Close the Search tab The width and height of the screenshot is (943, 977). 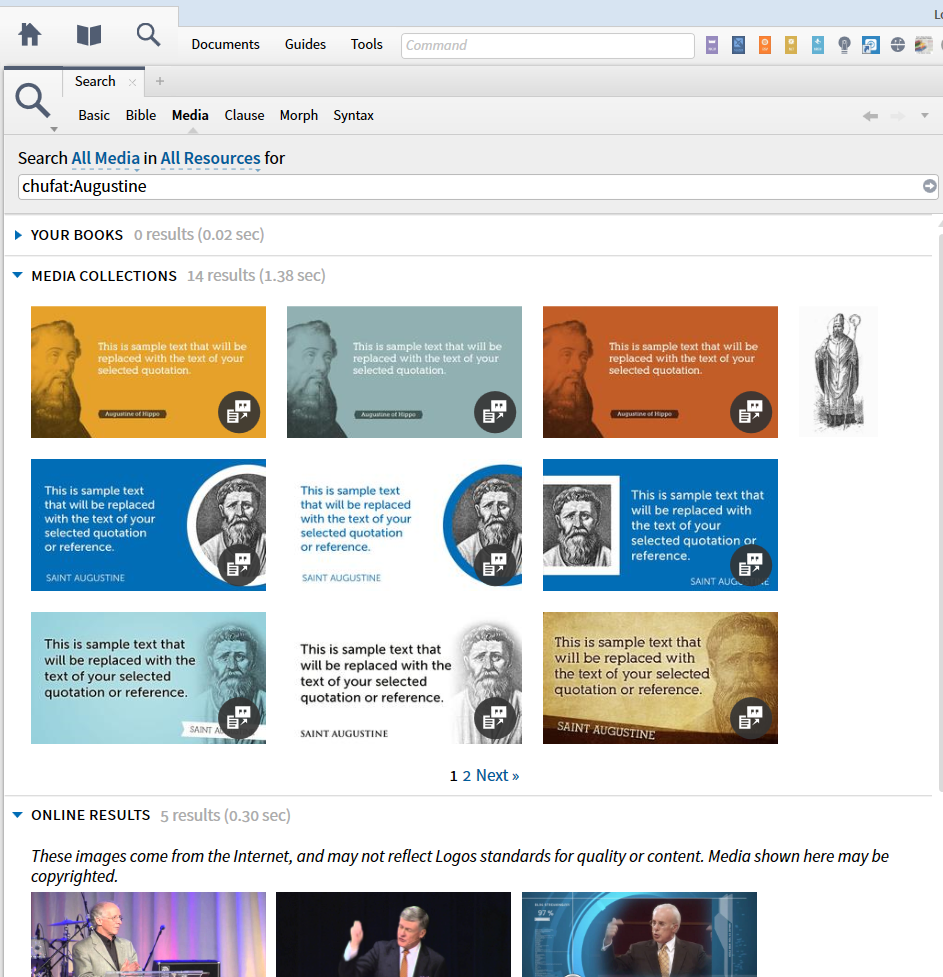(x=132, y=82)
